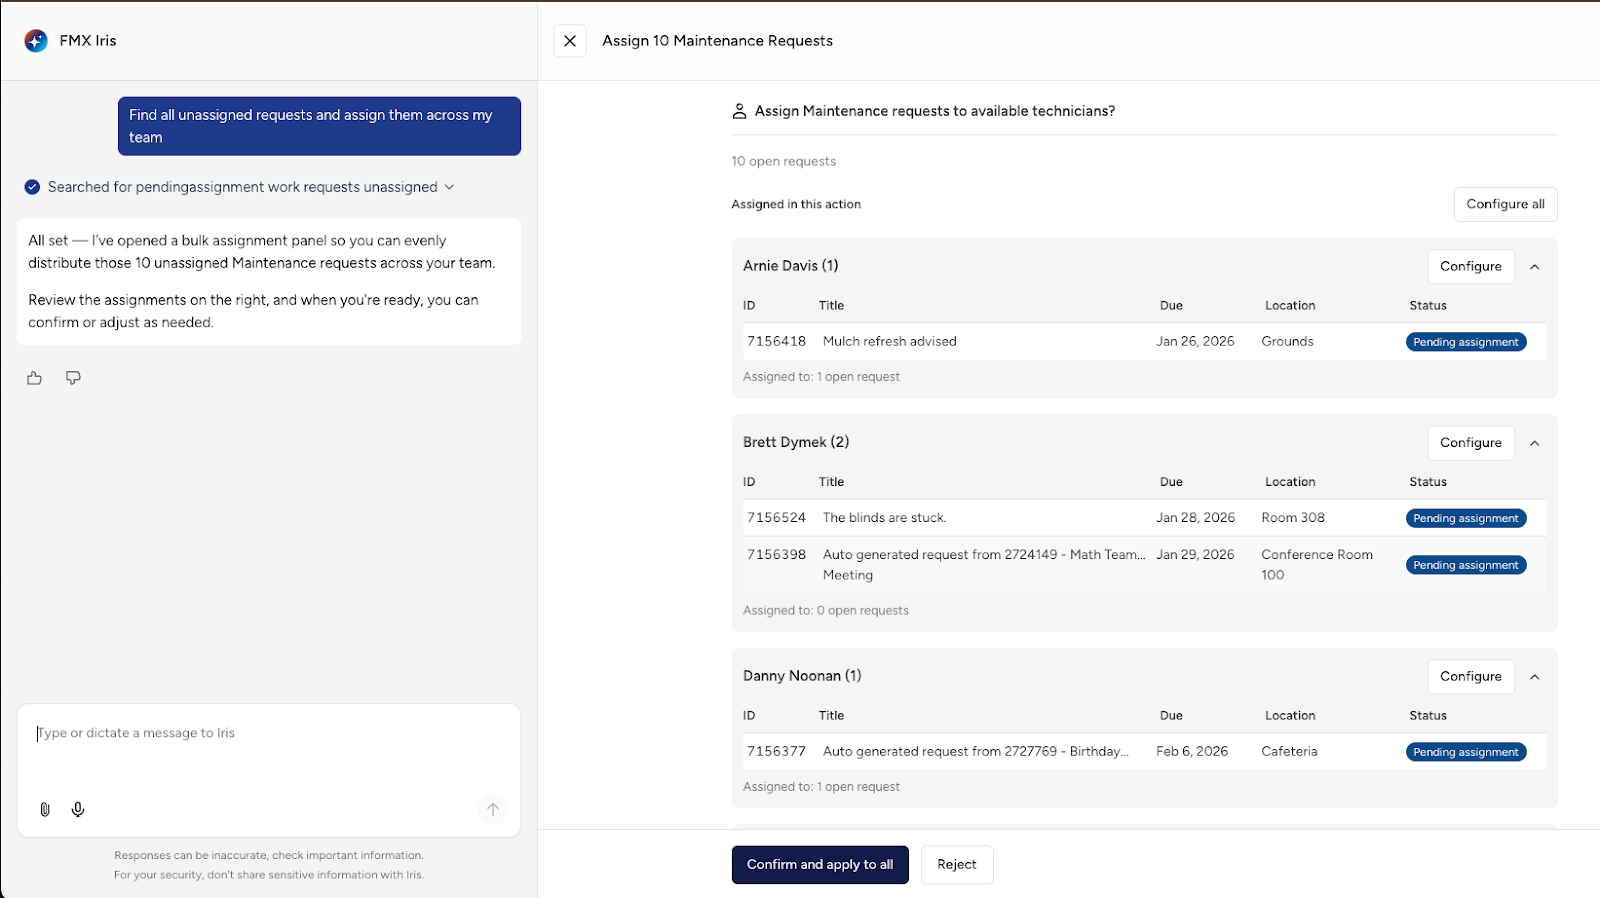Collapse the Brett Dymek section
The width and height of the screenshot is (1600, 898).
point(1534,443)
